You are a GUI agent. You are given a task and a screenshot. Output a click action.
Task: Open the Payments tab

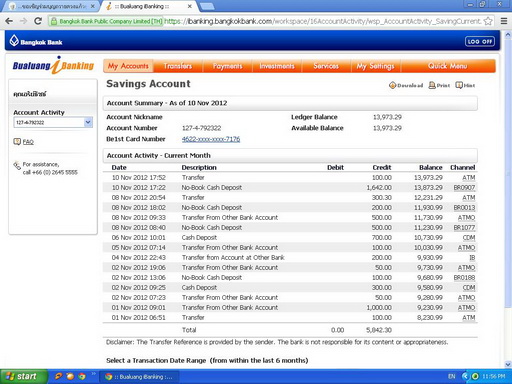[x=227, y=66]
